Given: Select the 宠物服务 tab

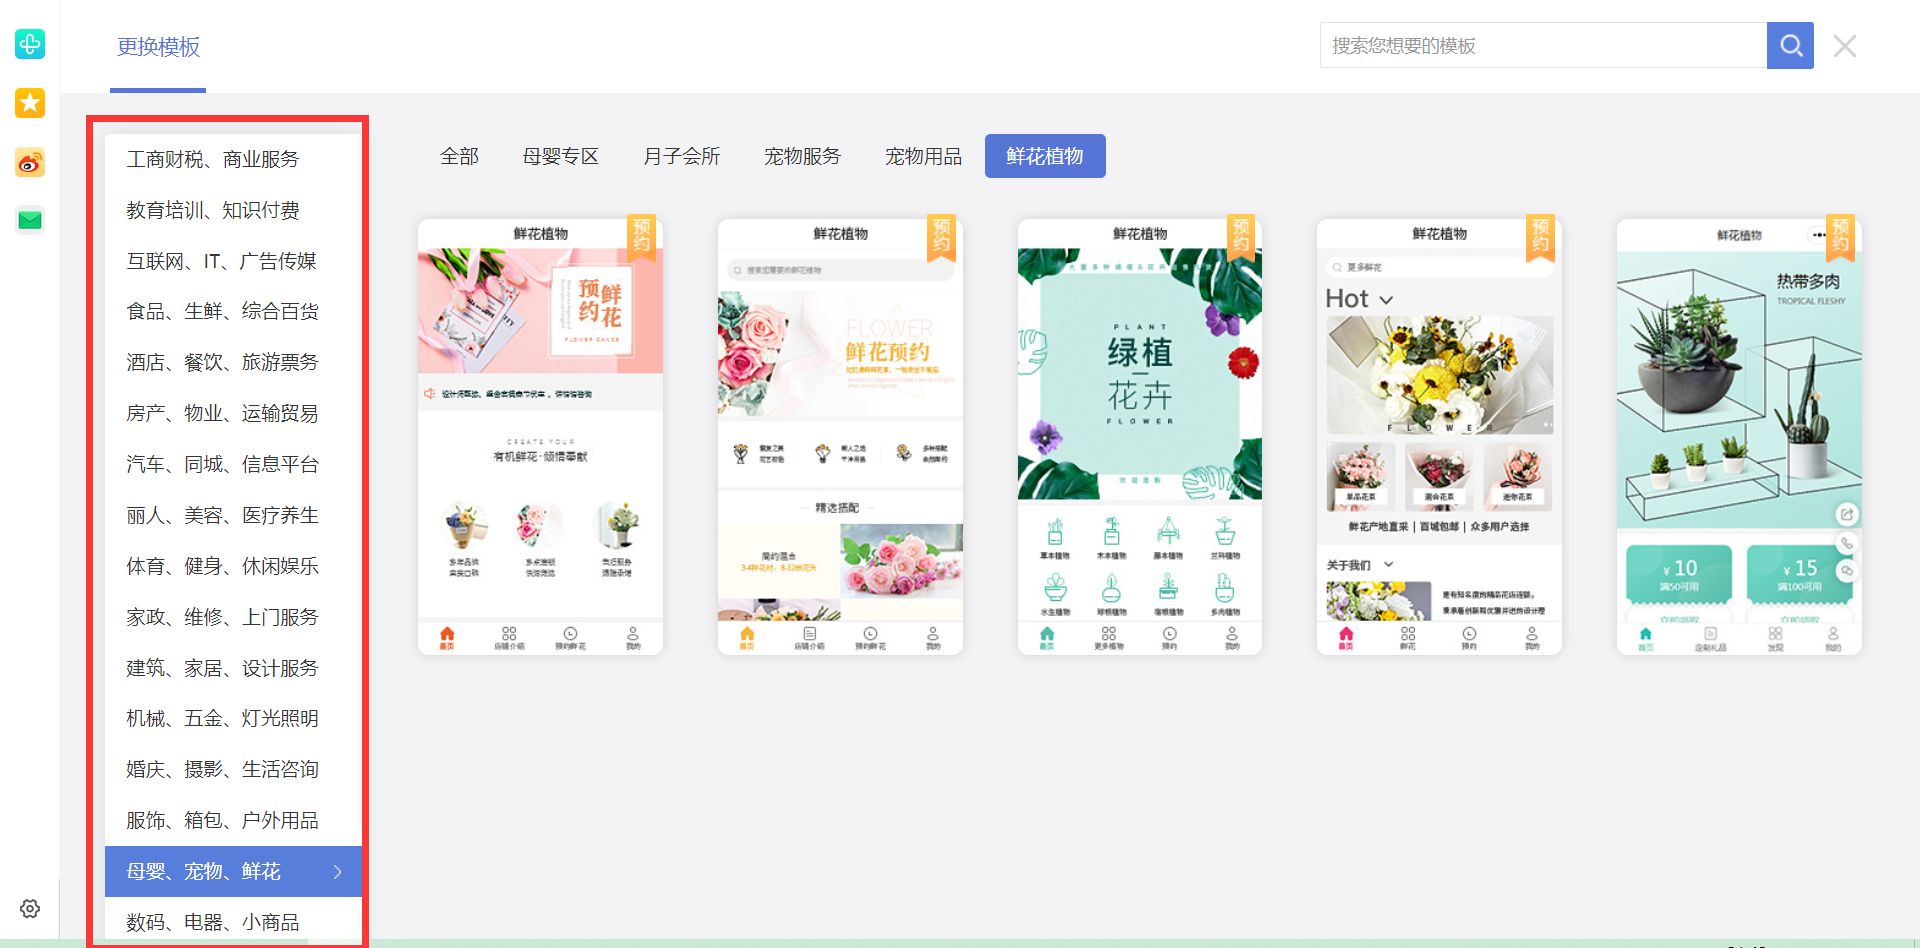Looking at the screenshot, I should point(802,156).
